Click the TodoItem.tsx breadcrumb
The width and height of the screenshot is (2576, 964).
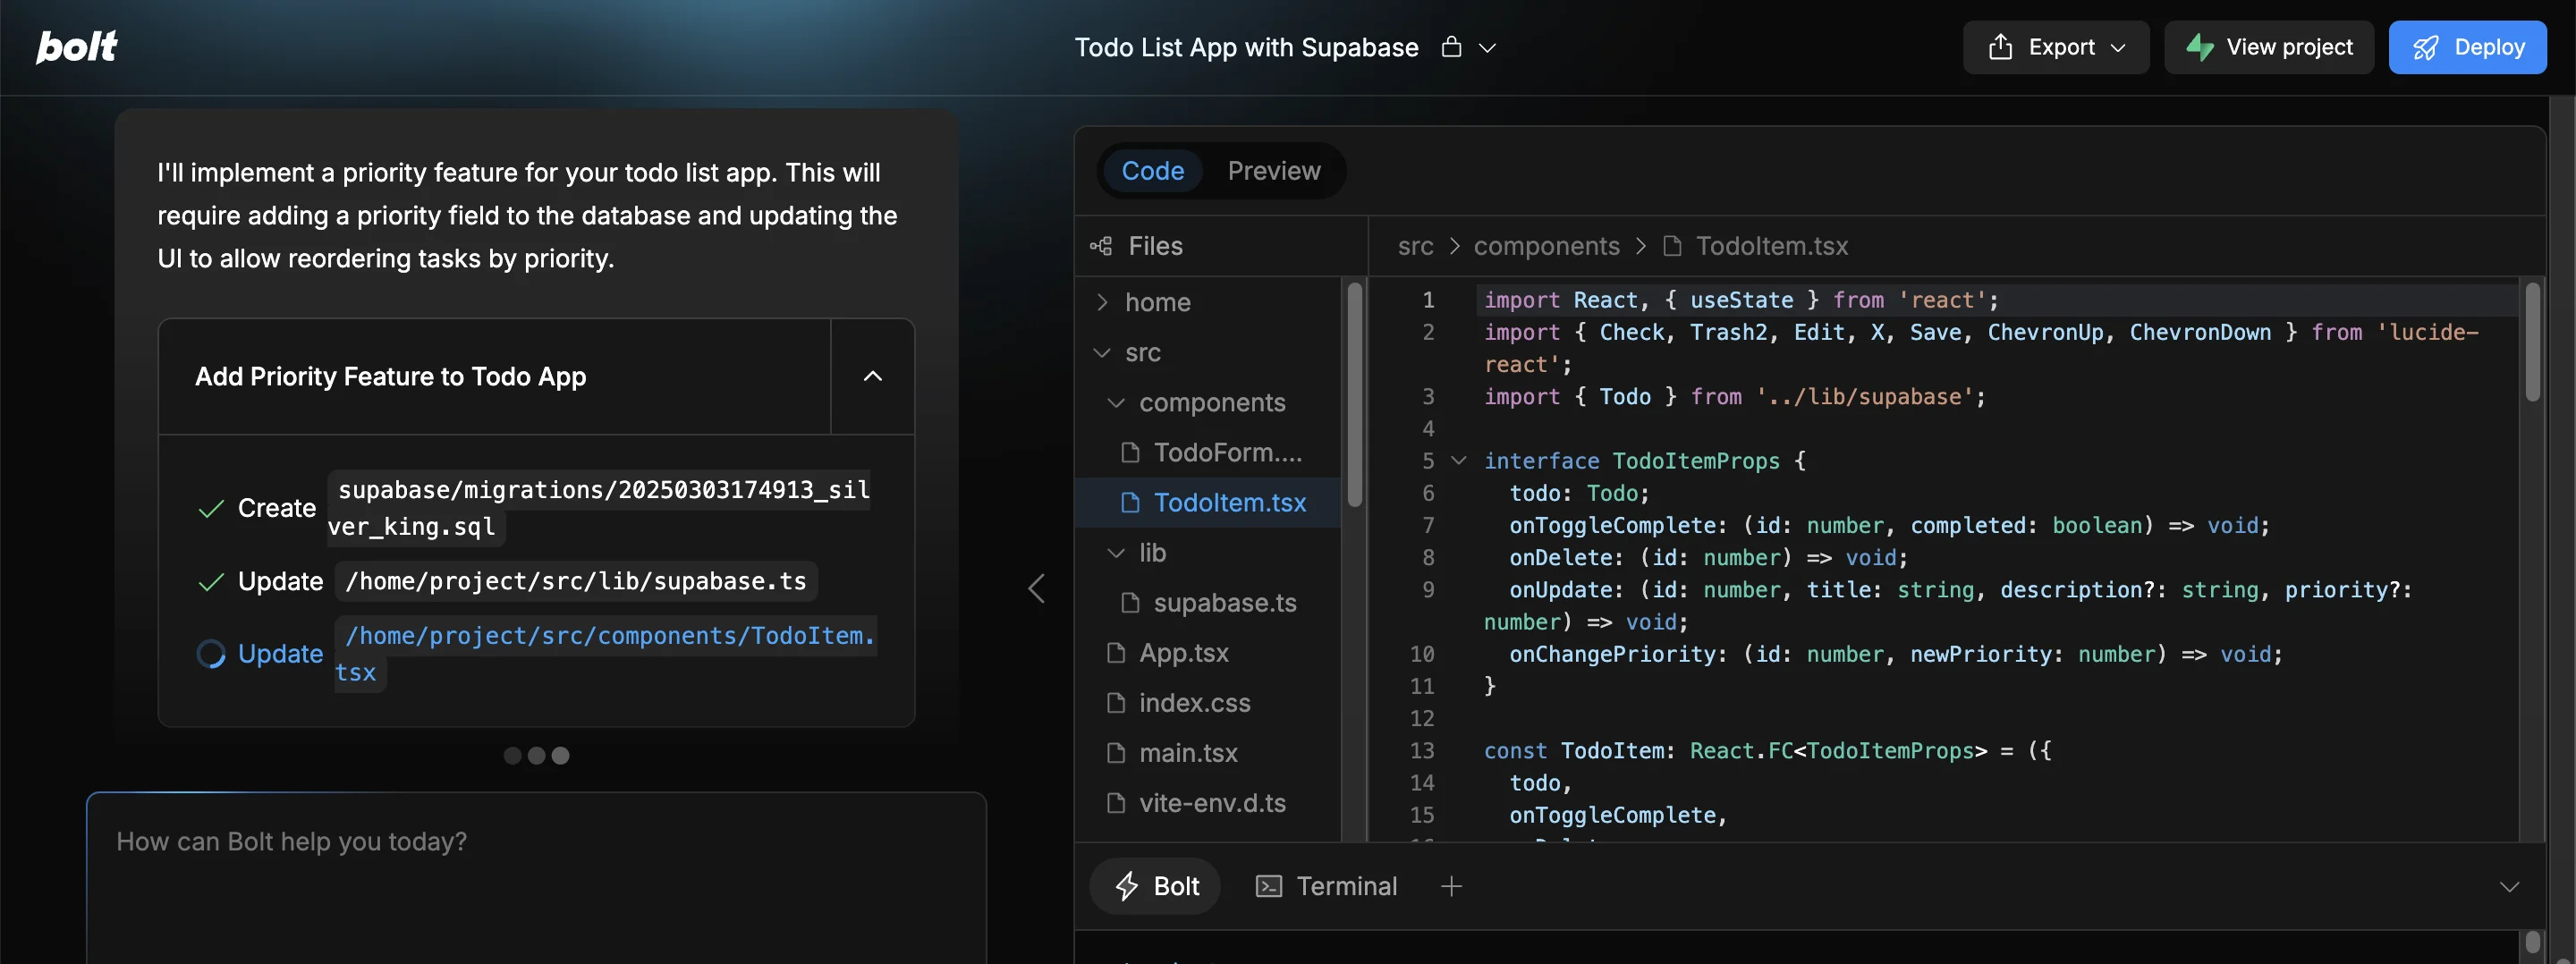1771,246
